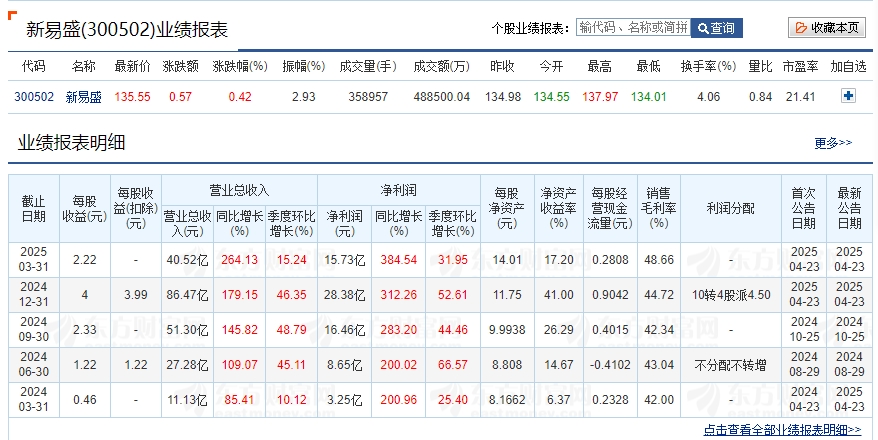
Task: Click net profit cell 15.73亿
Action: pos(344,260)
